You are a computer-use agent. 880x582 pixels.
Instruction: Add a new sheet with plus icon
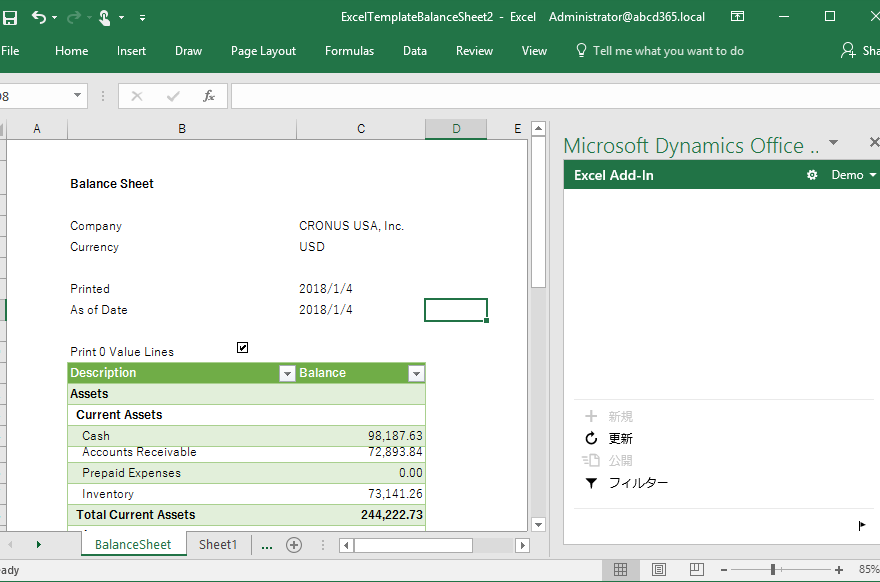click(x=294, y=545)
